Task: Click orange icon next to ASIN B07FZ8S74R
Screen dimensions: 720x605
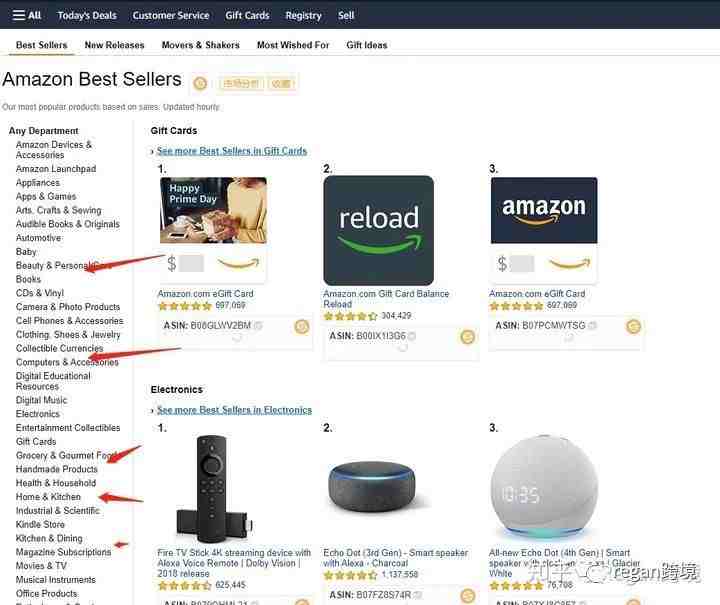Action: pyautogui.click(x=467, y=595)
